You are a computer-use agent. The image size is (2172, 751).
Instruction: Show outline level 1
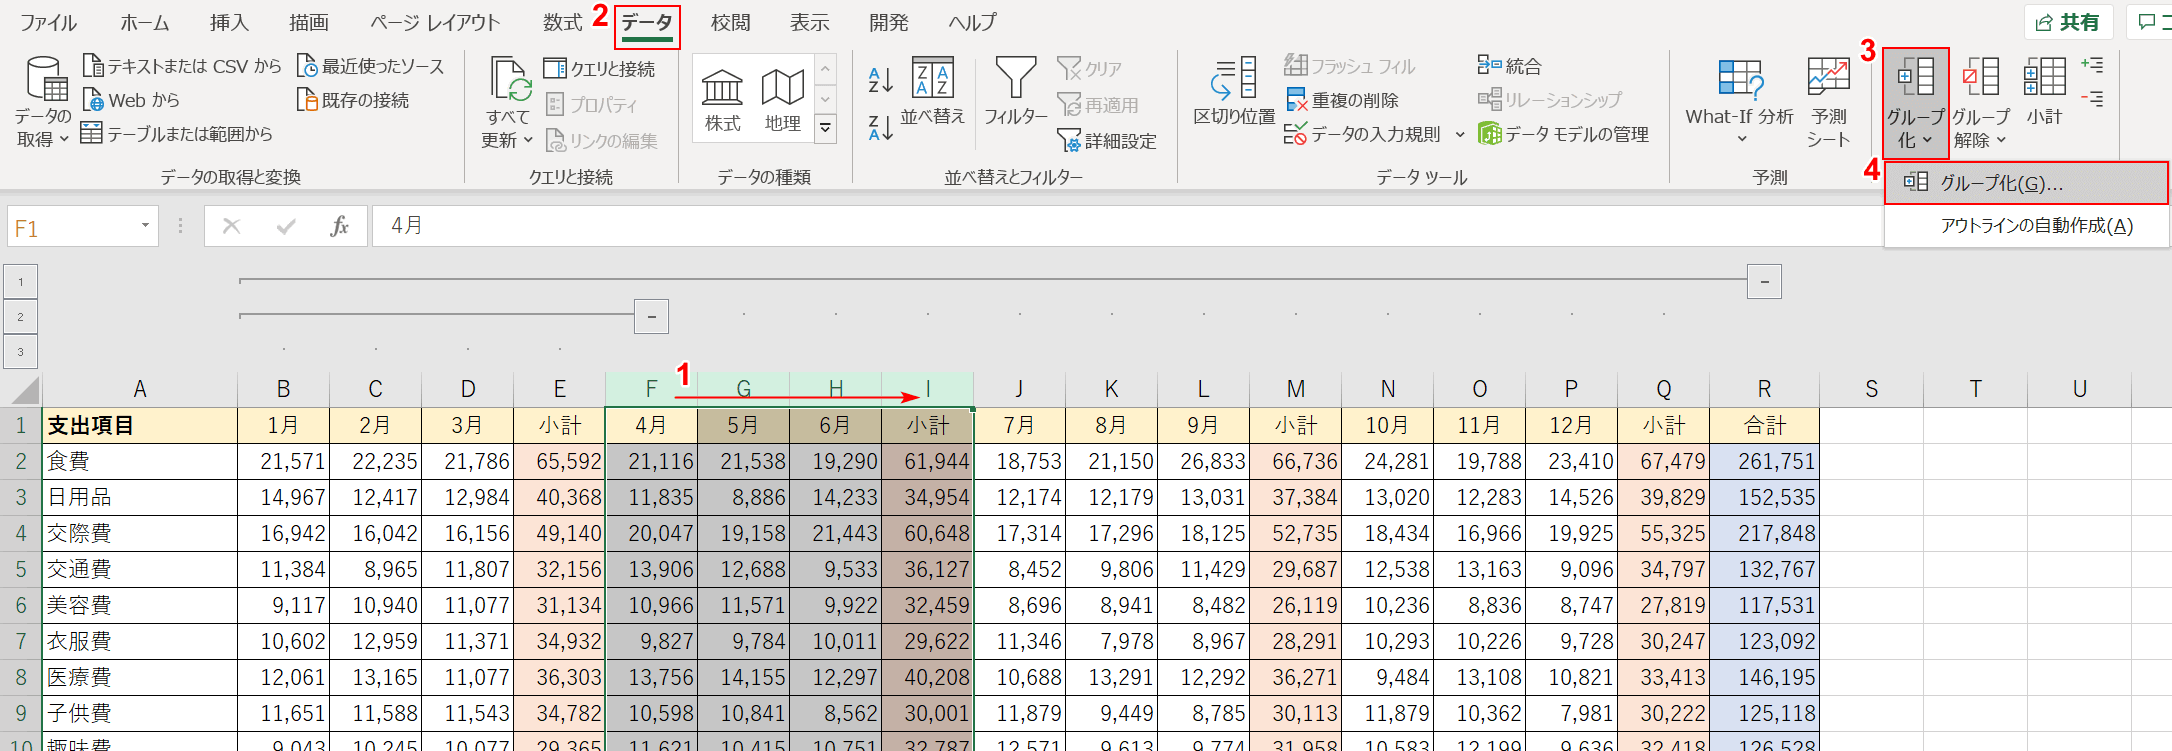pos(20,282)
